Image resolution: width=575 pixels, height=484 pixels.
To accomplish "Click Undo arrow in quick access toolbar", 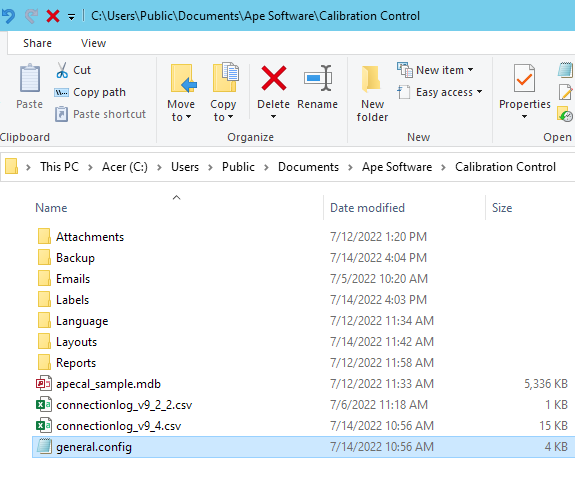I will pyautogui.click(x=8, y=16).
